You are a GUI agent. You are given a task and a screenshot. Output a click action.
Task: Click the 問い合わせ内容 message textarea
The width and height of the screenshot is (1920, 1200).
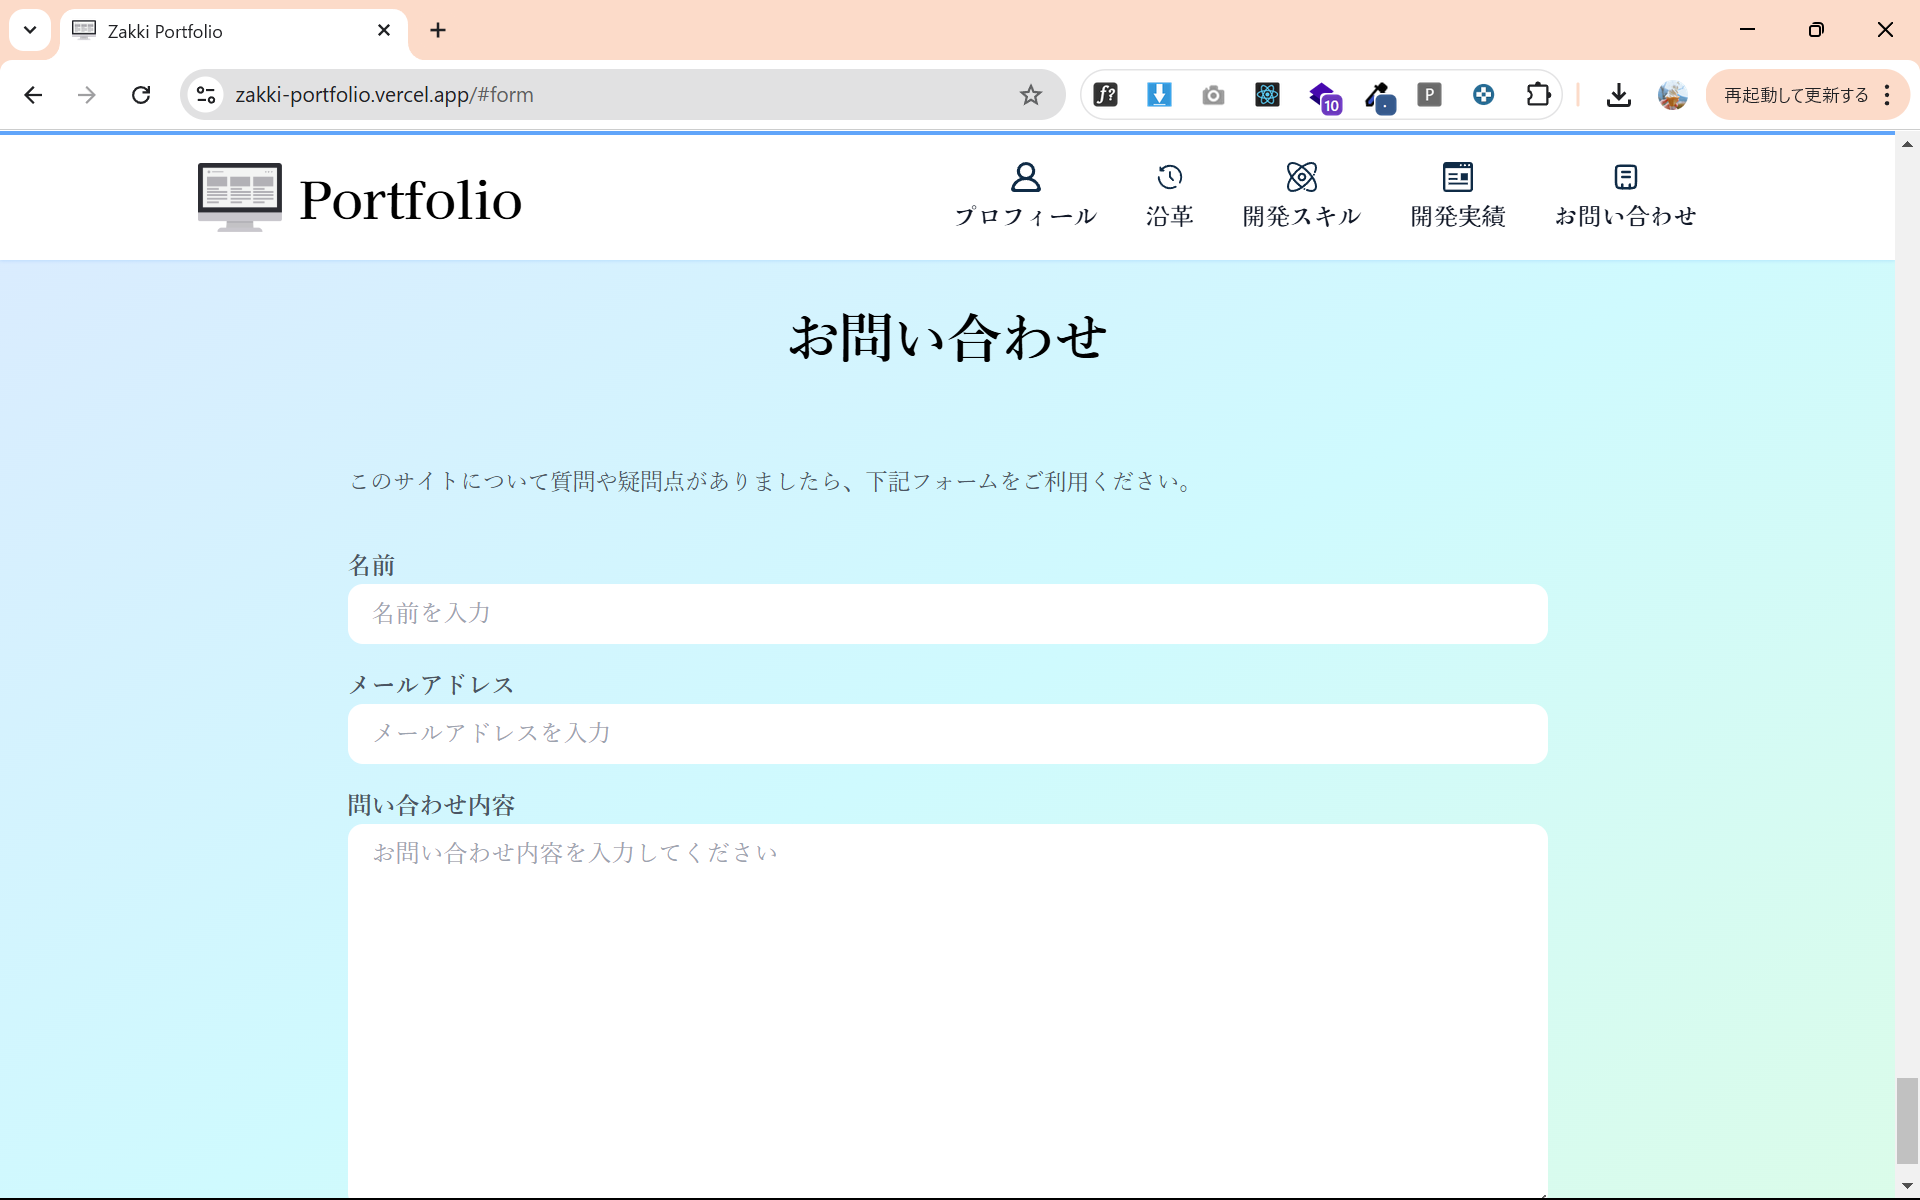(947, 1011)
